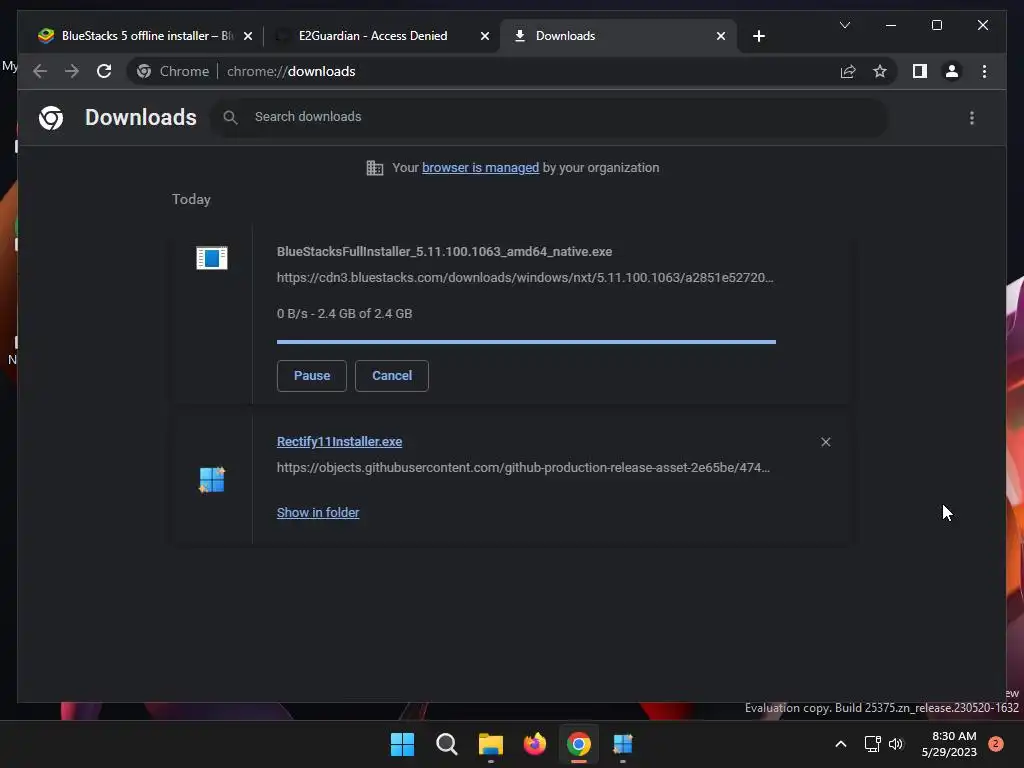Click the '0 B/s - 2.4 GB of 2.4 GB' status
Image resolution: width=1024 pixels, height=768 pixels.
pyautogui.click(x=344, y=313)
